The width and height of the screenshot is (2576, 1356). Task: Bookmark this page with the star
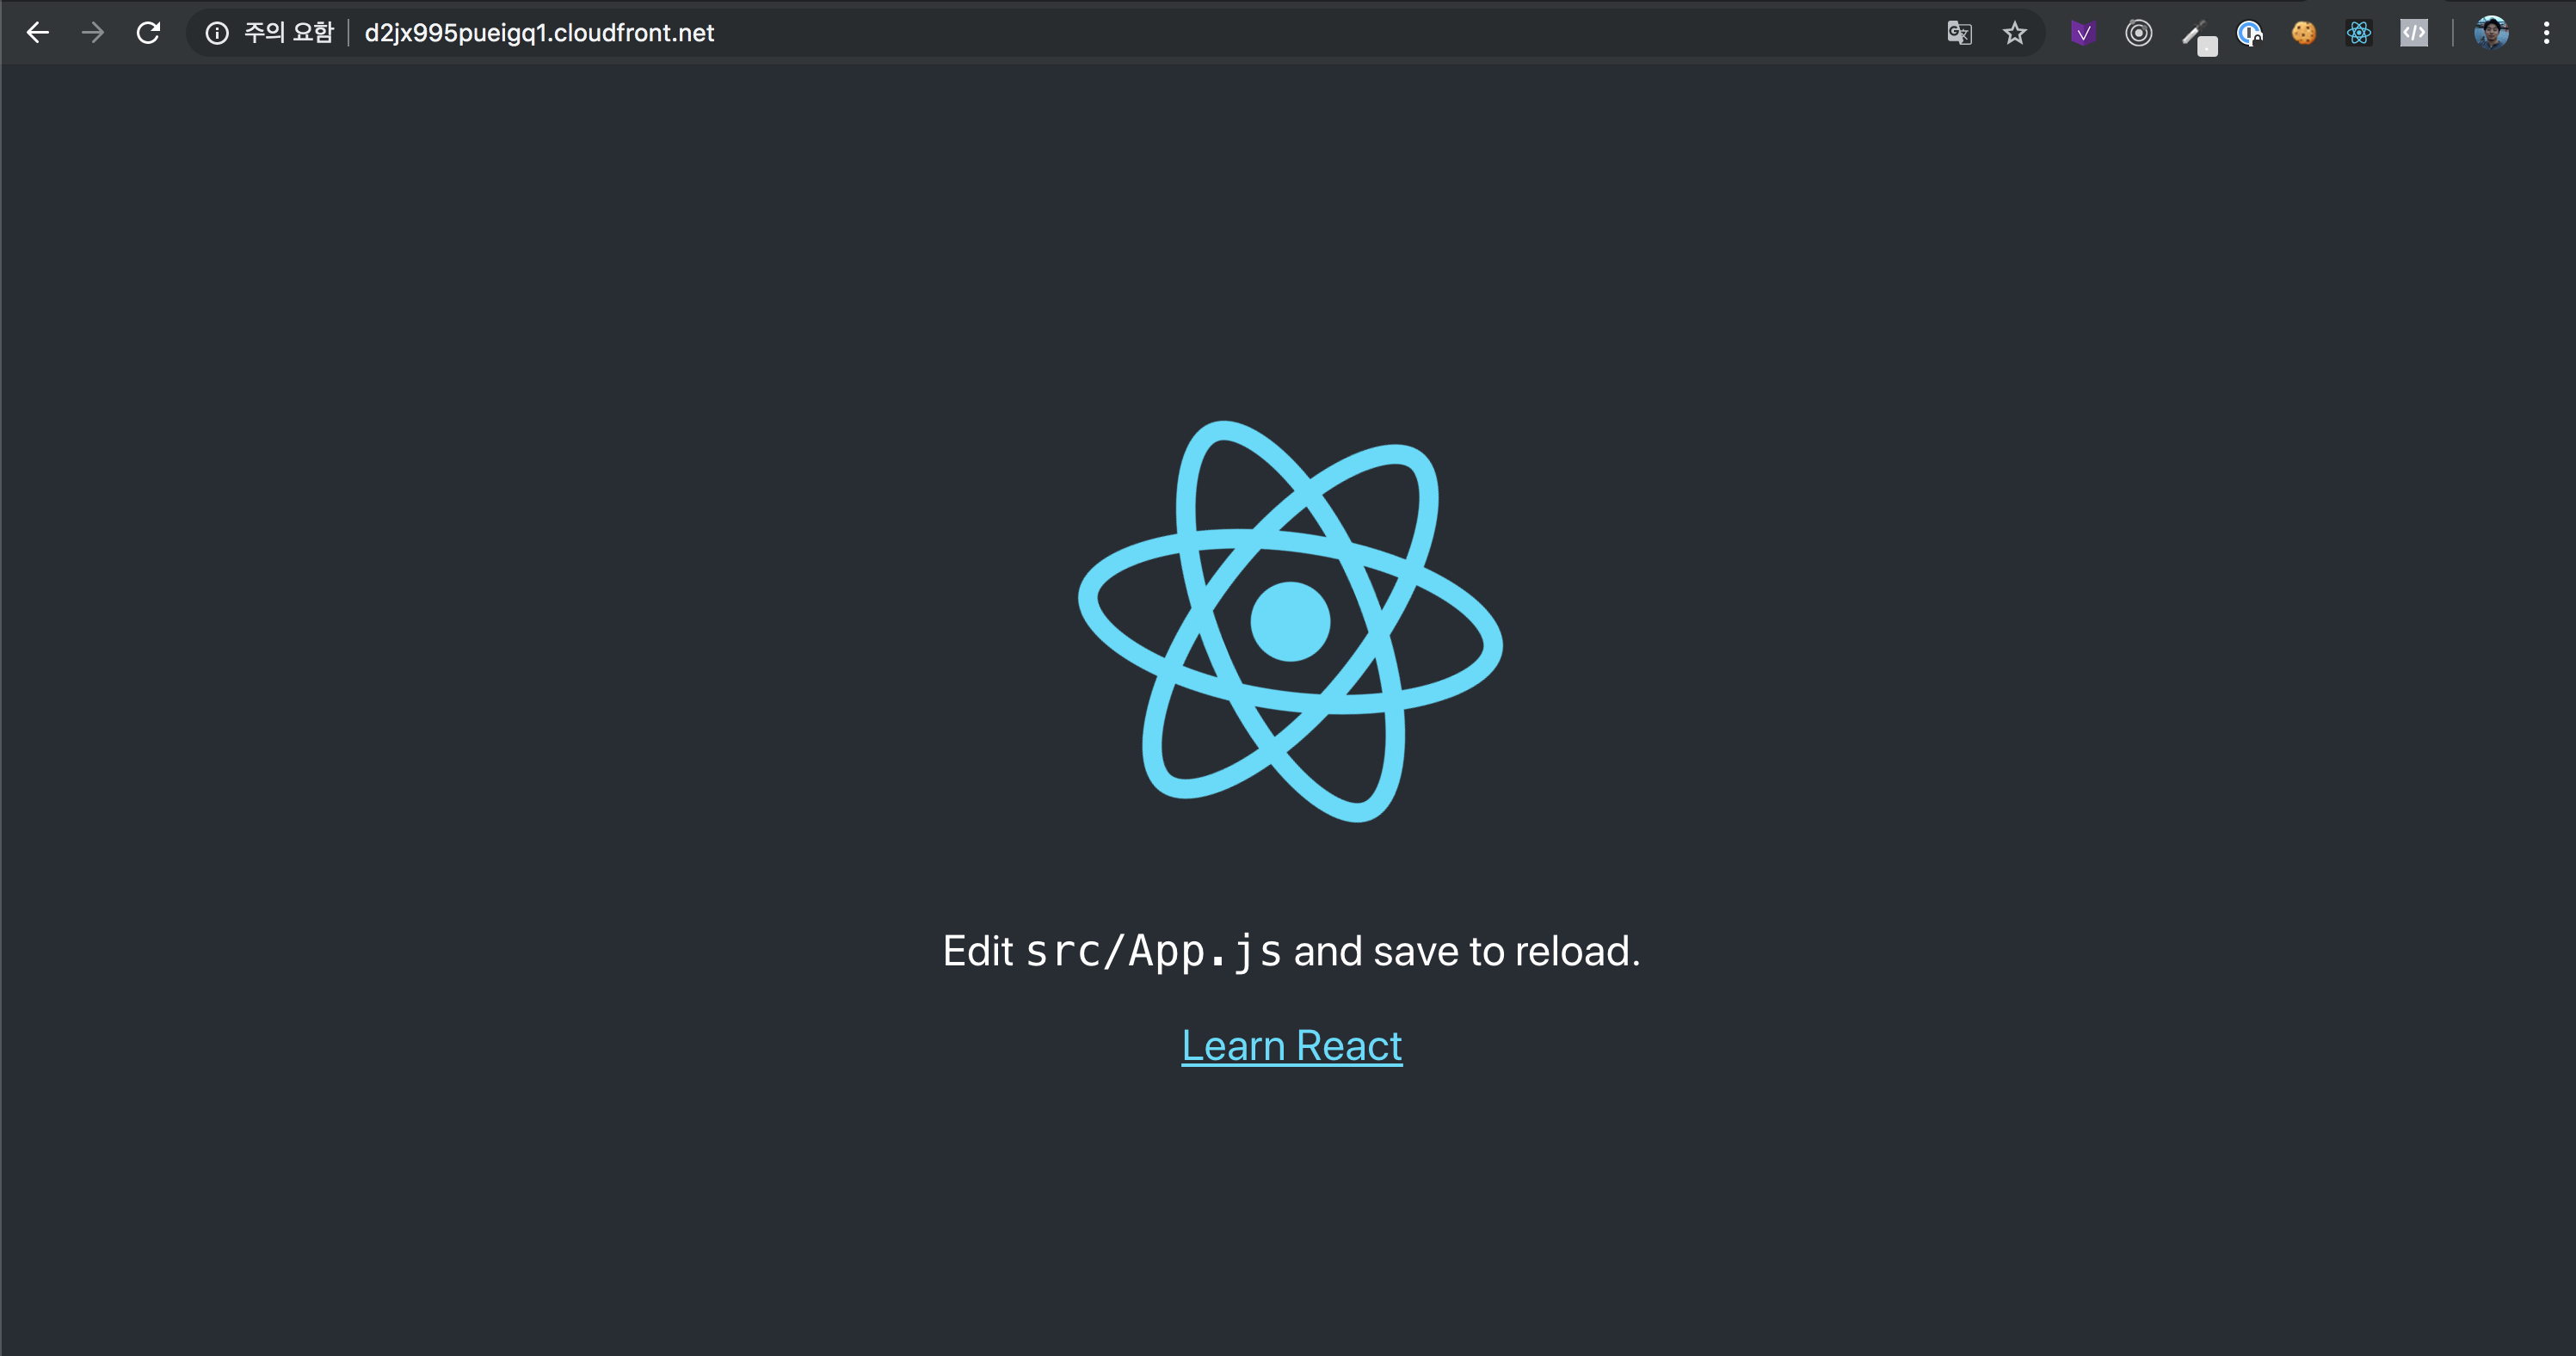pyautogui.click(x=2015, y=33)
